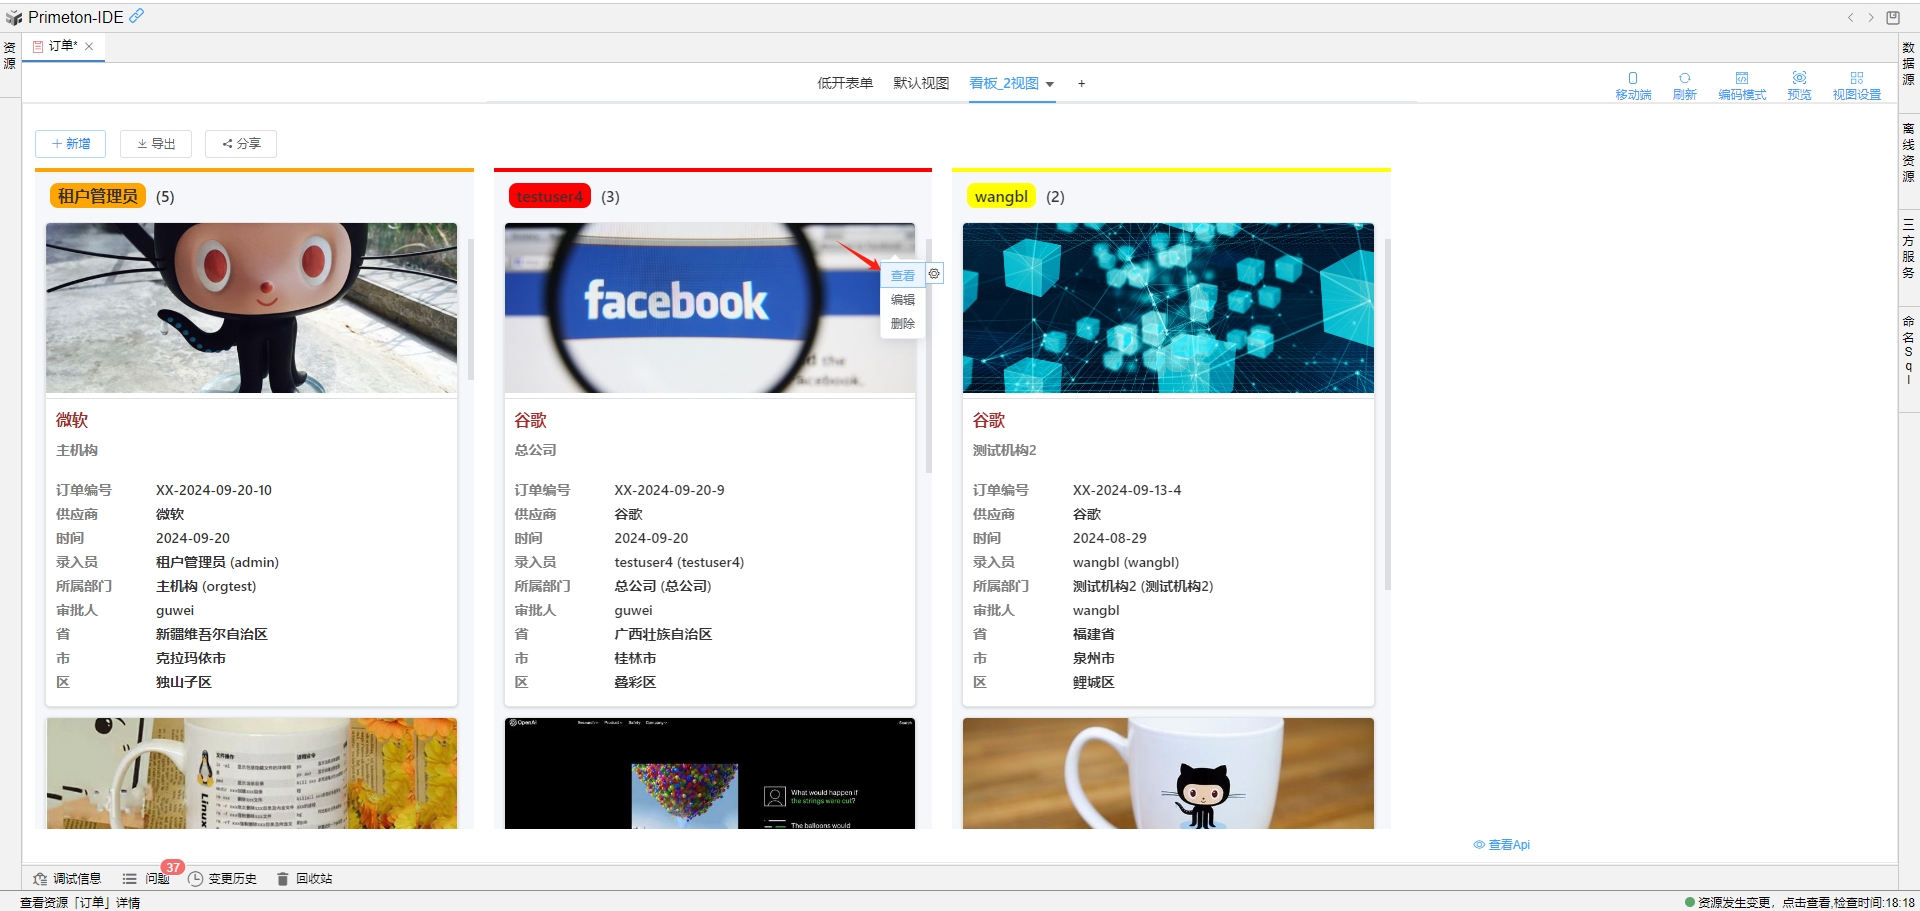Open the 回收站 recycle bin
Viewport: 1920px width, 911px height.
[305, 878]
